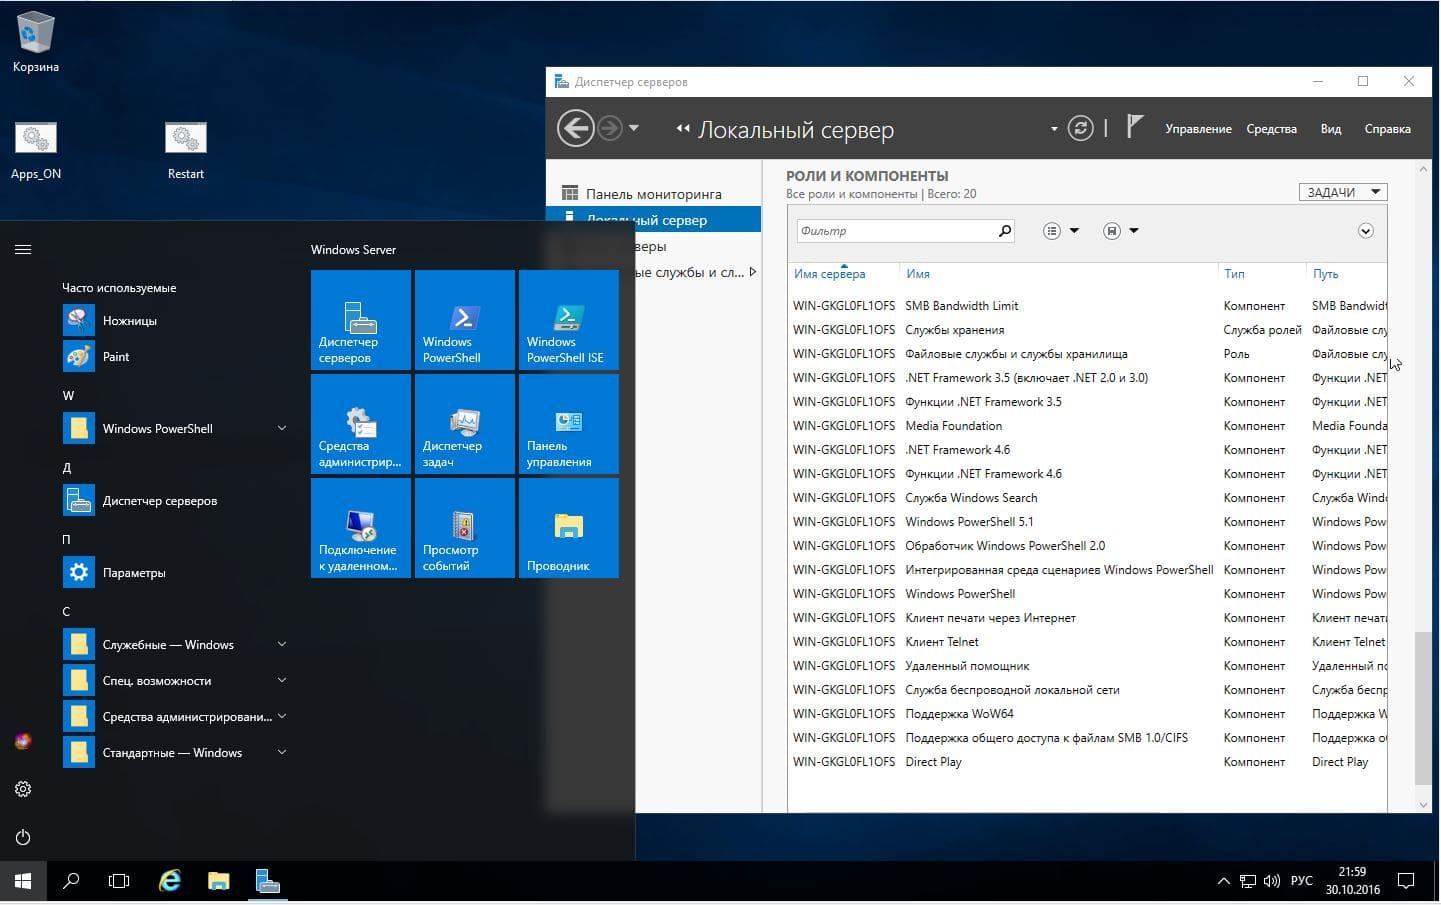Click the Server Manager taskbar icon
This screenshot has height=905, width=1441.
click(267, 881)
